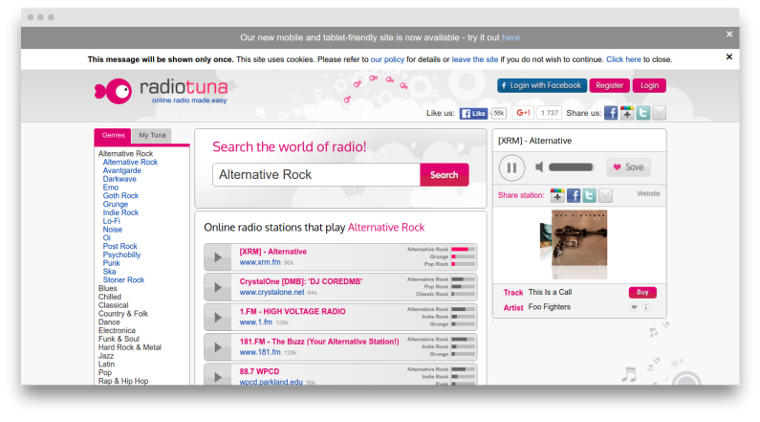Expand the Jazz genre
This screenshot has width=760, height=422.
point(106,356)
